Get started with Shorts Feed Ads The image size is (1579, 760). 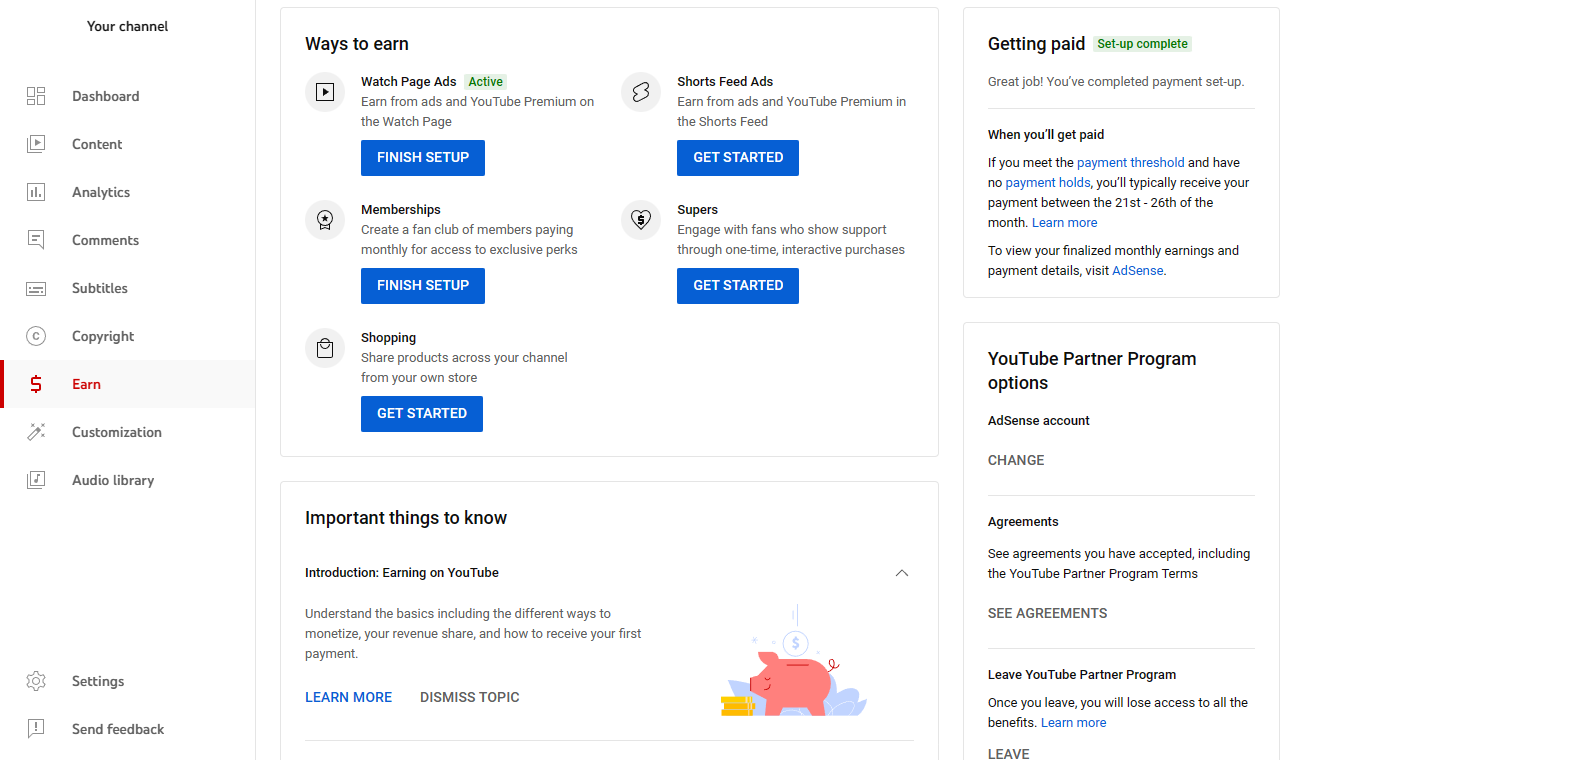click(737, 158)
